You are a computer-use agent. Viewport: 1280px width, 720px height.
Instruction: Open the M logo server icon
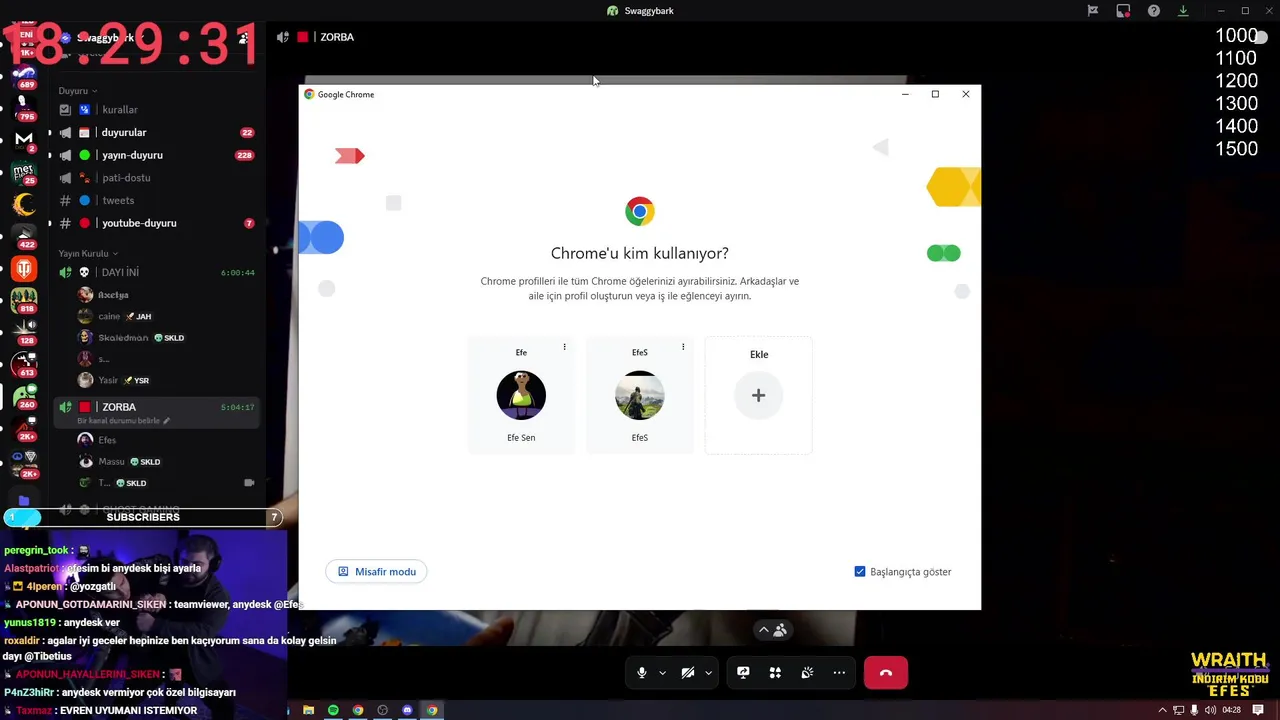(24, 139)
